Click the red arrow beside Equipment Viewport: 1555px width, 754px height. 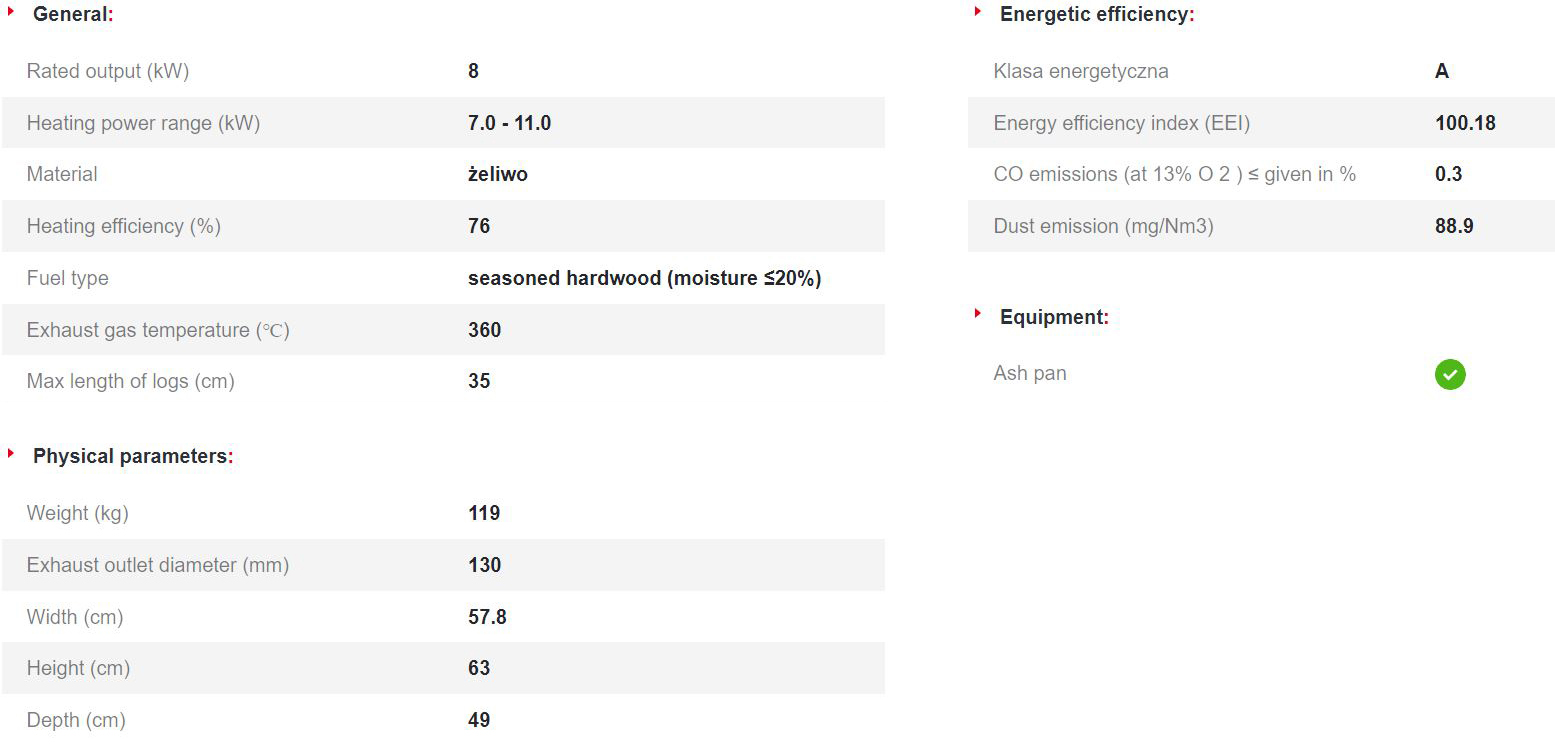pos(978,315)
